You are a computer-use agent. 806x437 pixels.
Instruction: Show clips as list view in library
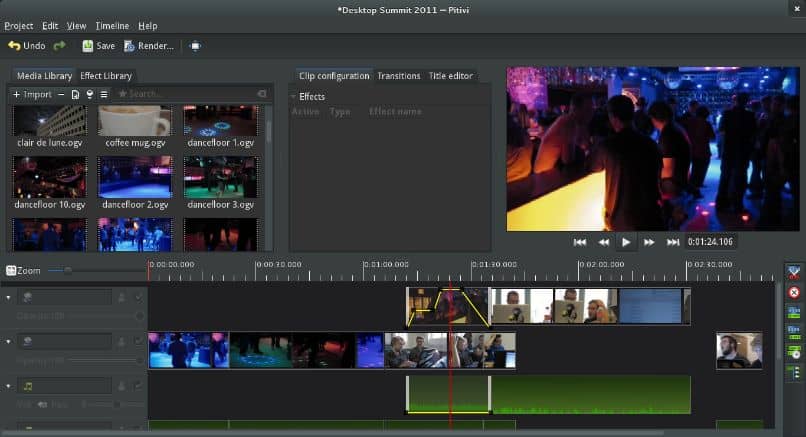point(104,94)
